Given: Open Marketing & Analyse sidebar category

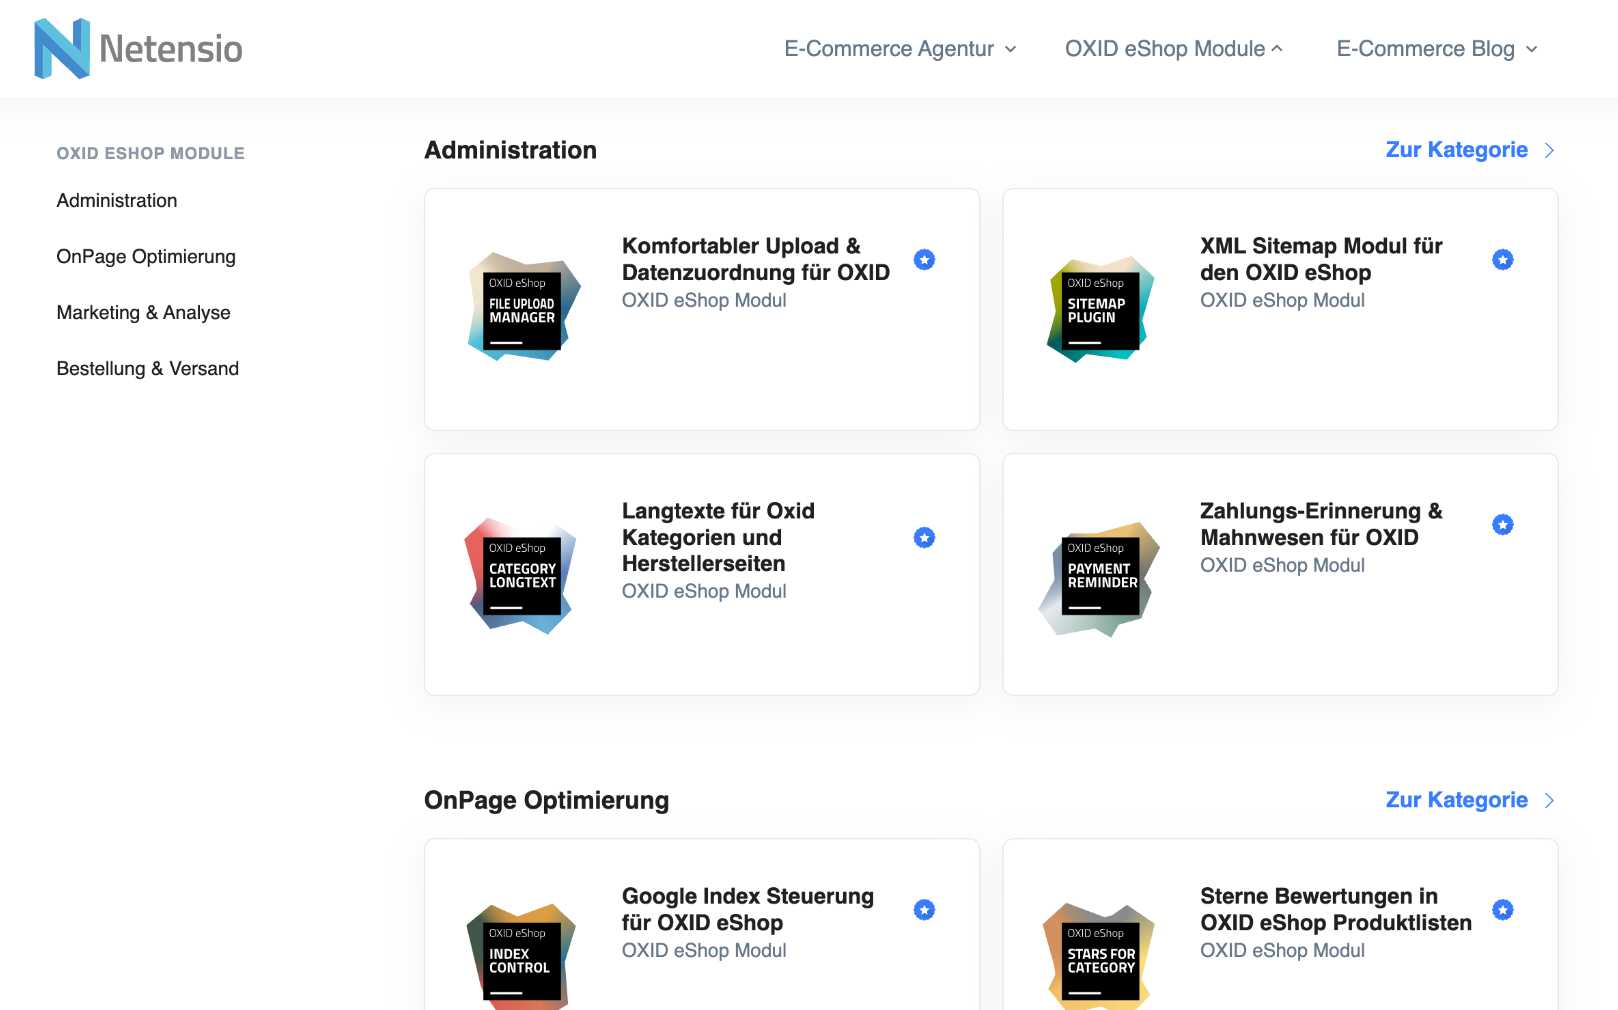Looking at the screenshot, I should click(144, 313).
